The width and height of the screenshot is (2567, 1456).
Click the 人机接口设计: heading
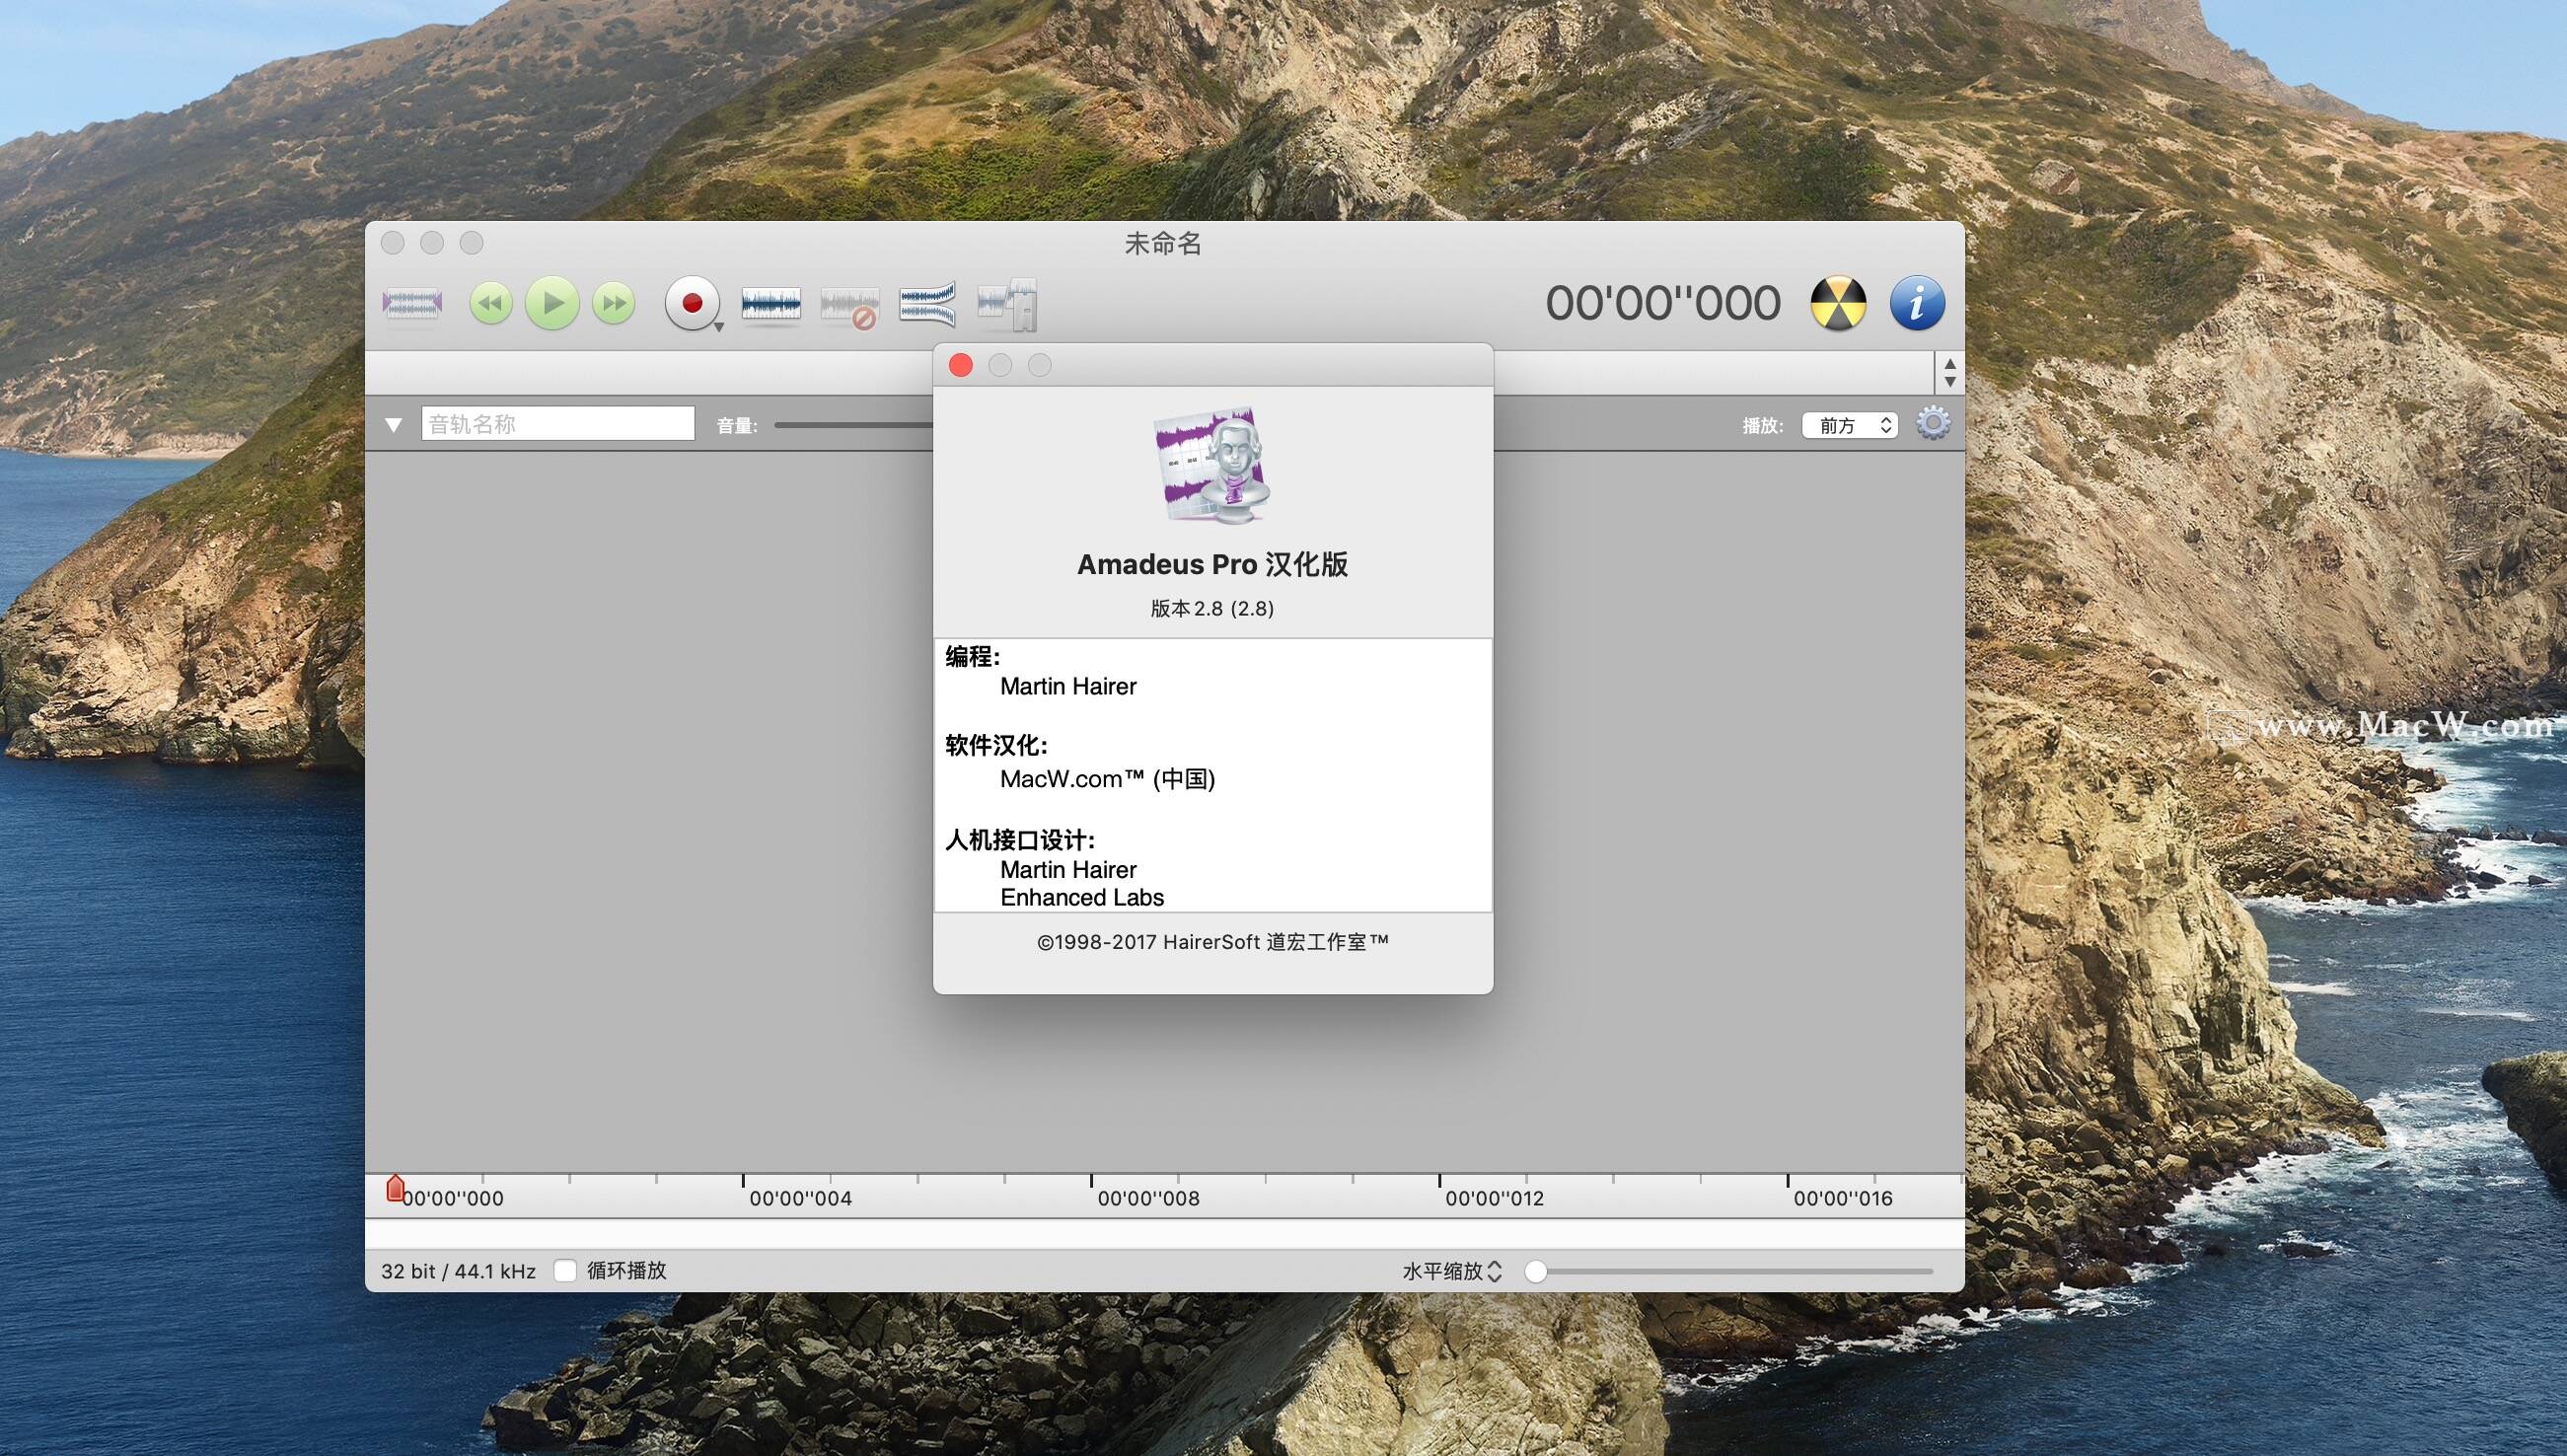tap(1020, 840)
